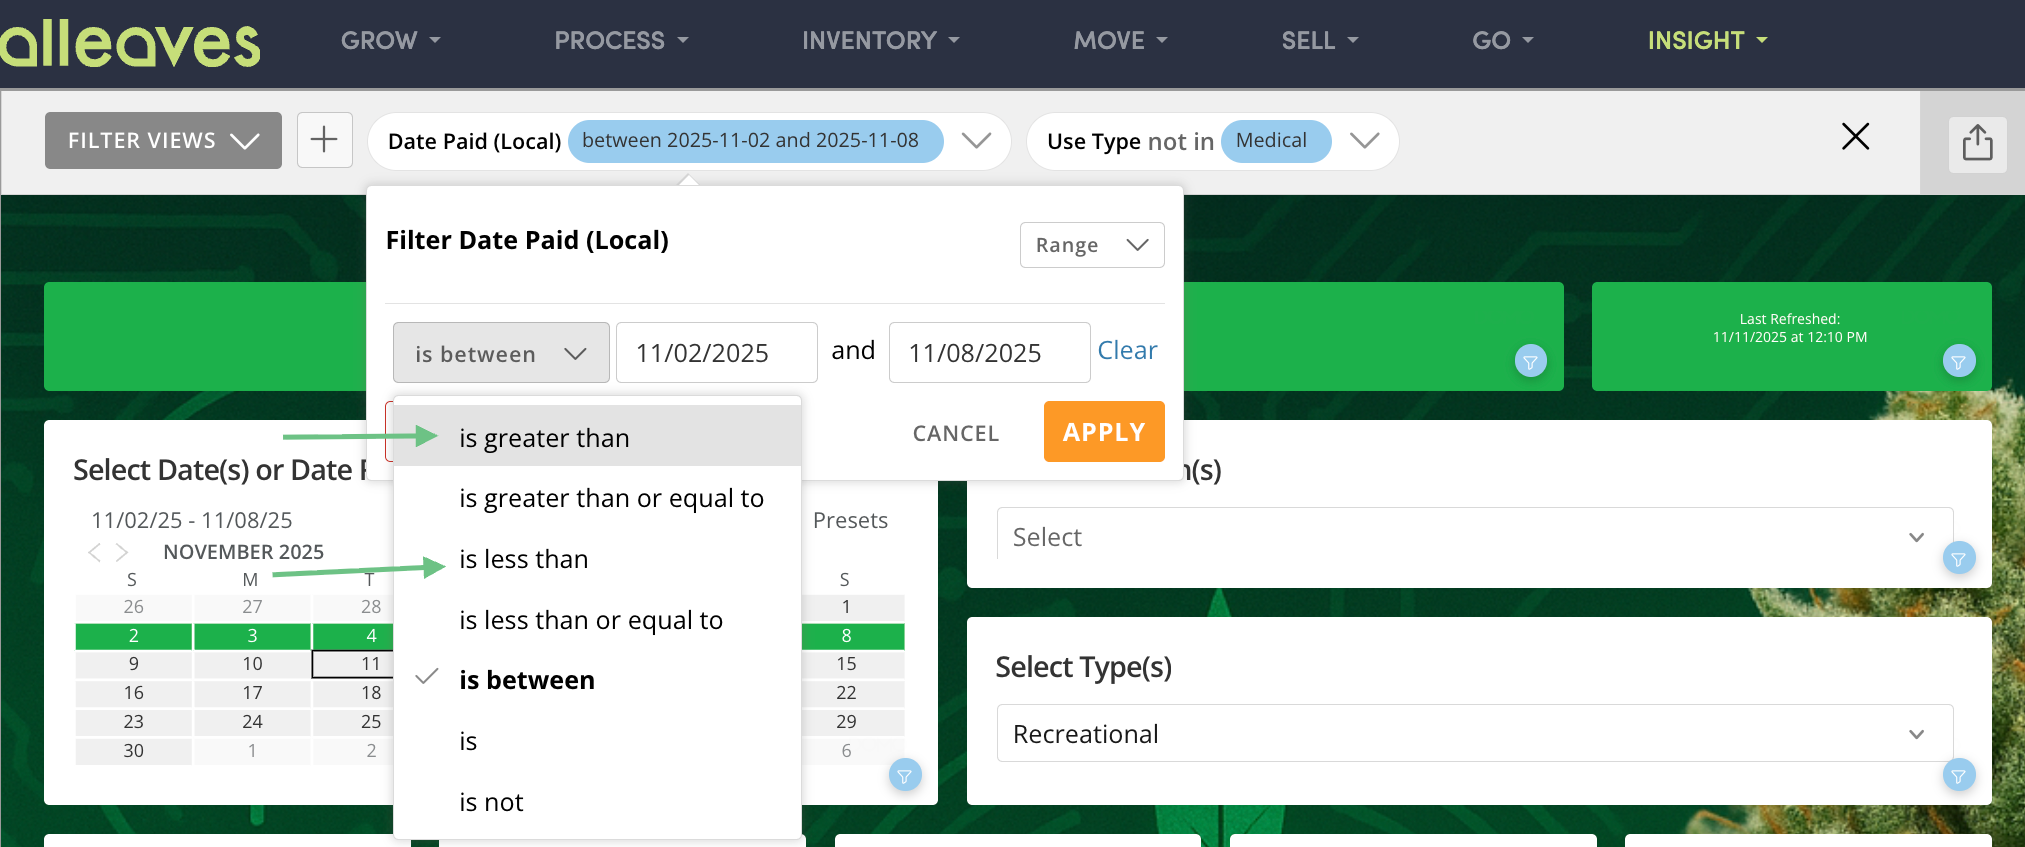
Task: Click the share/export icon at top right
Action: click(x=1977, y=143)
